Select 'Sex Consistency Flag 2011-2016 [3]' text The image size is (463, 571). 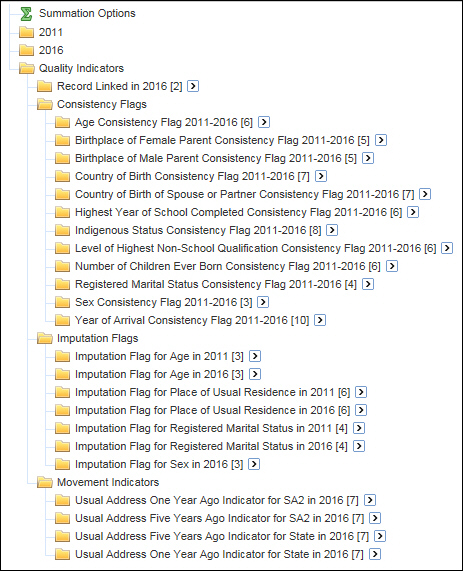click(x=164, y=302)
